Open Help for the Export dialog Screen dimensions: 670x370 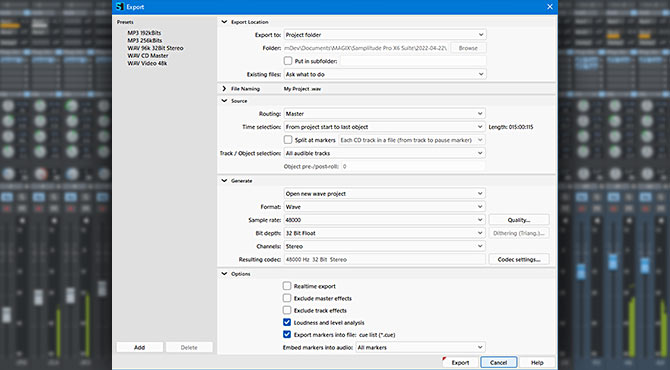click(x=537, y=362)
